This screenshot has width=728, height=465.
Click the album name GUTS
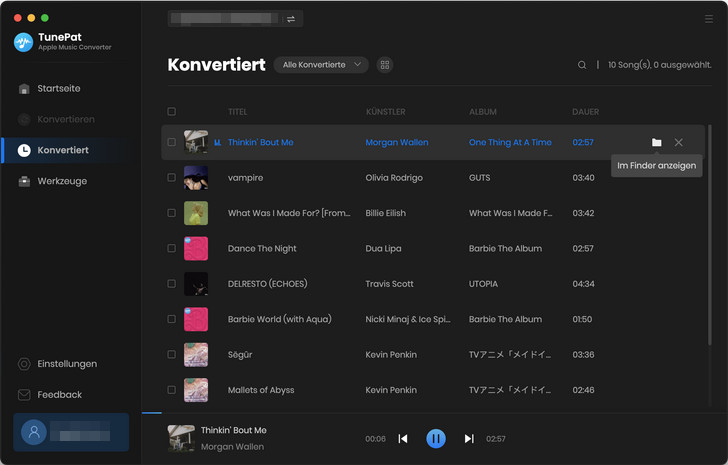click(479, 178)
